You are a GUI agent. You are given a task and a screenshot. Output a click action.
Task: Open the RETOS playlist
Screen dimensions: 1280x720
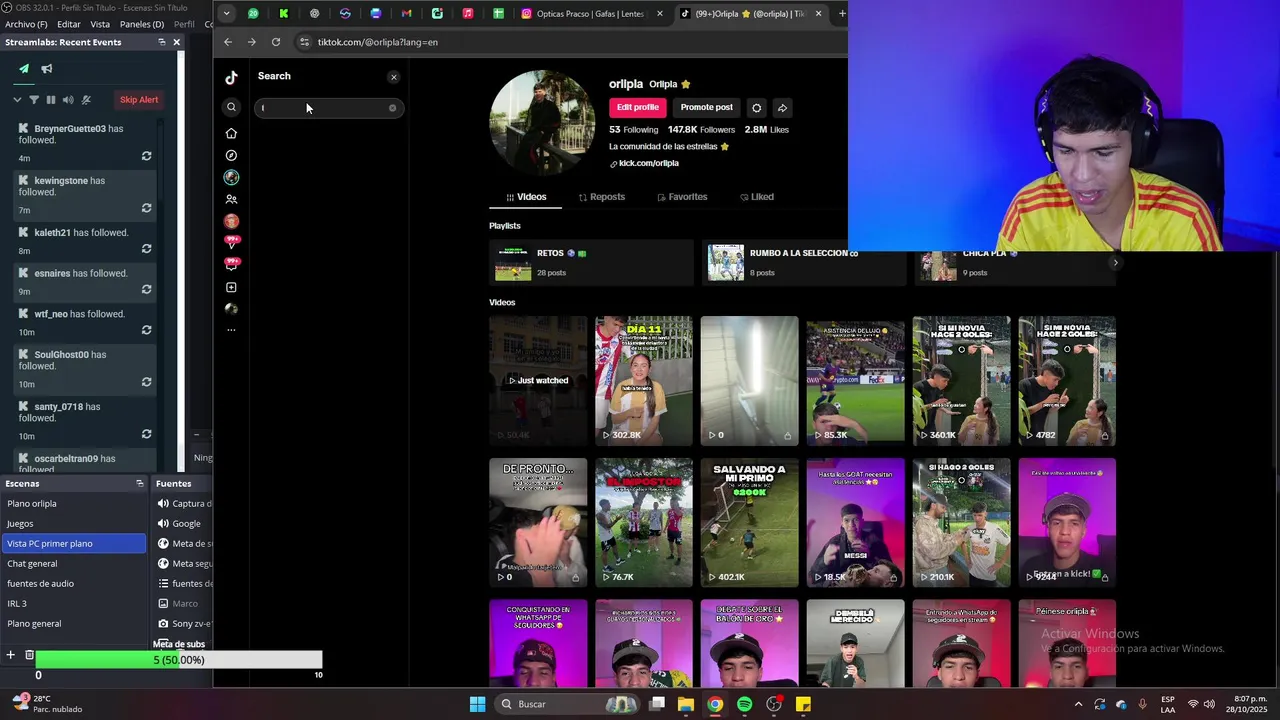pyautogui.click(x=591, y=263)
